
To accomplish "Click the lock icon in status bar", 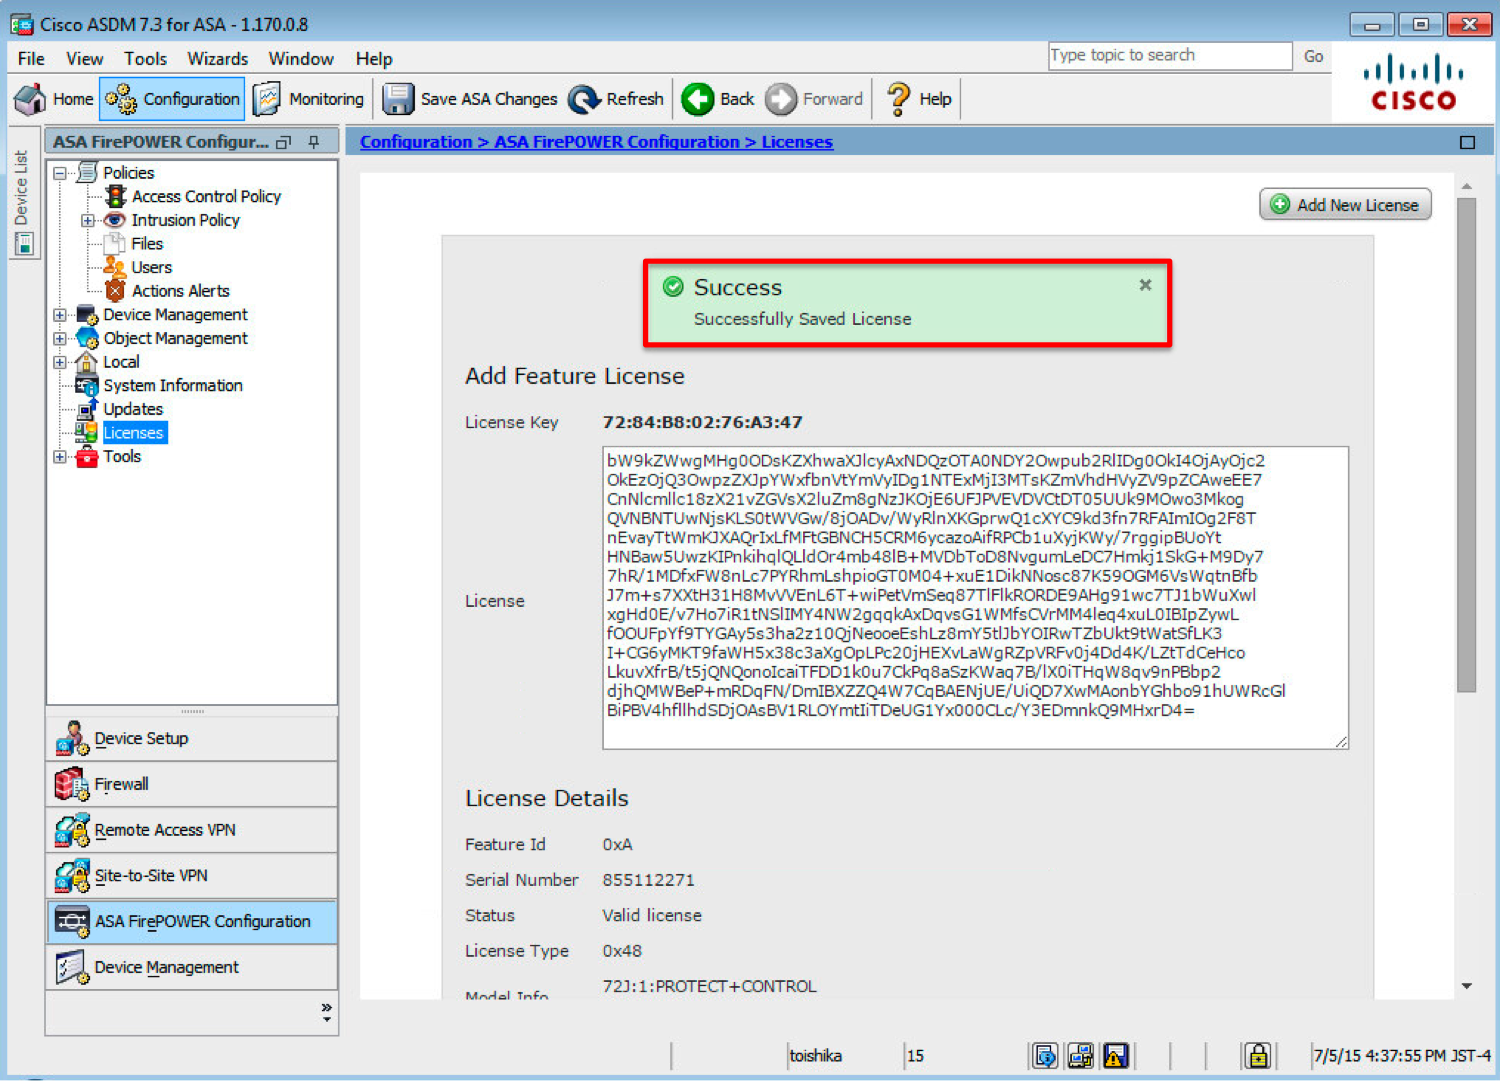I will 1257,1055.
